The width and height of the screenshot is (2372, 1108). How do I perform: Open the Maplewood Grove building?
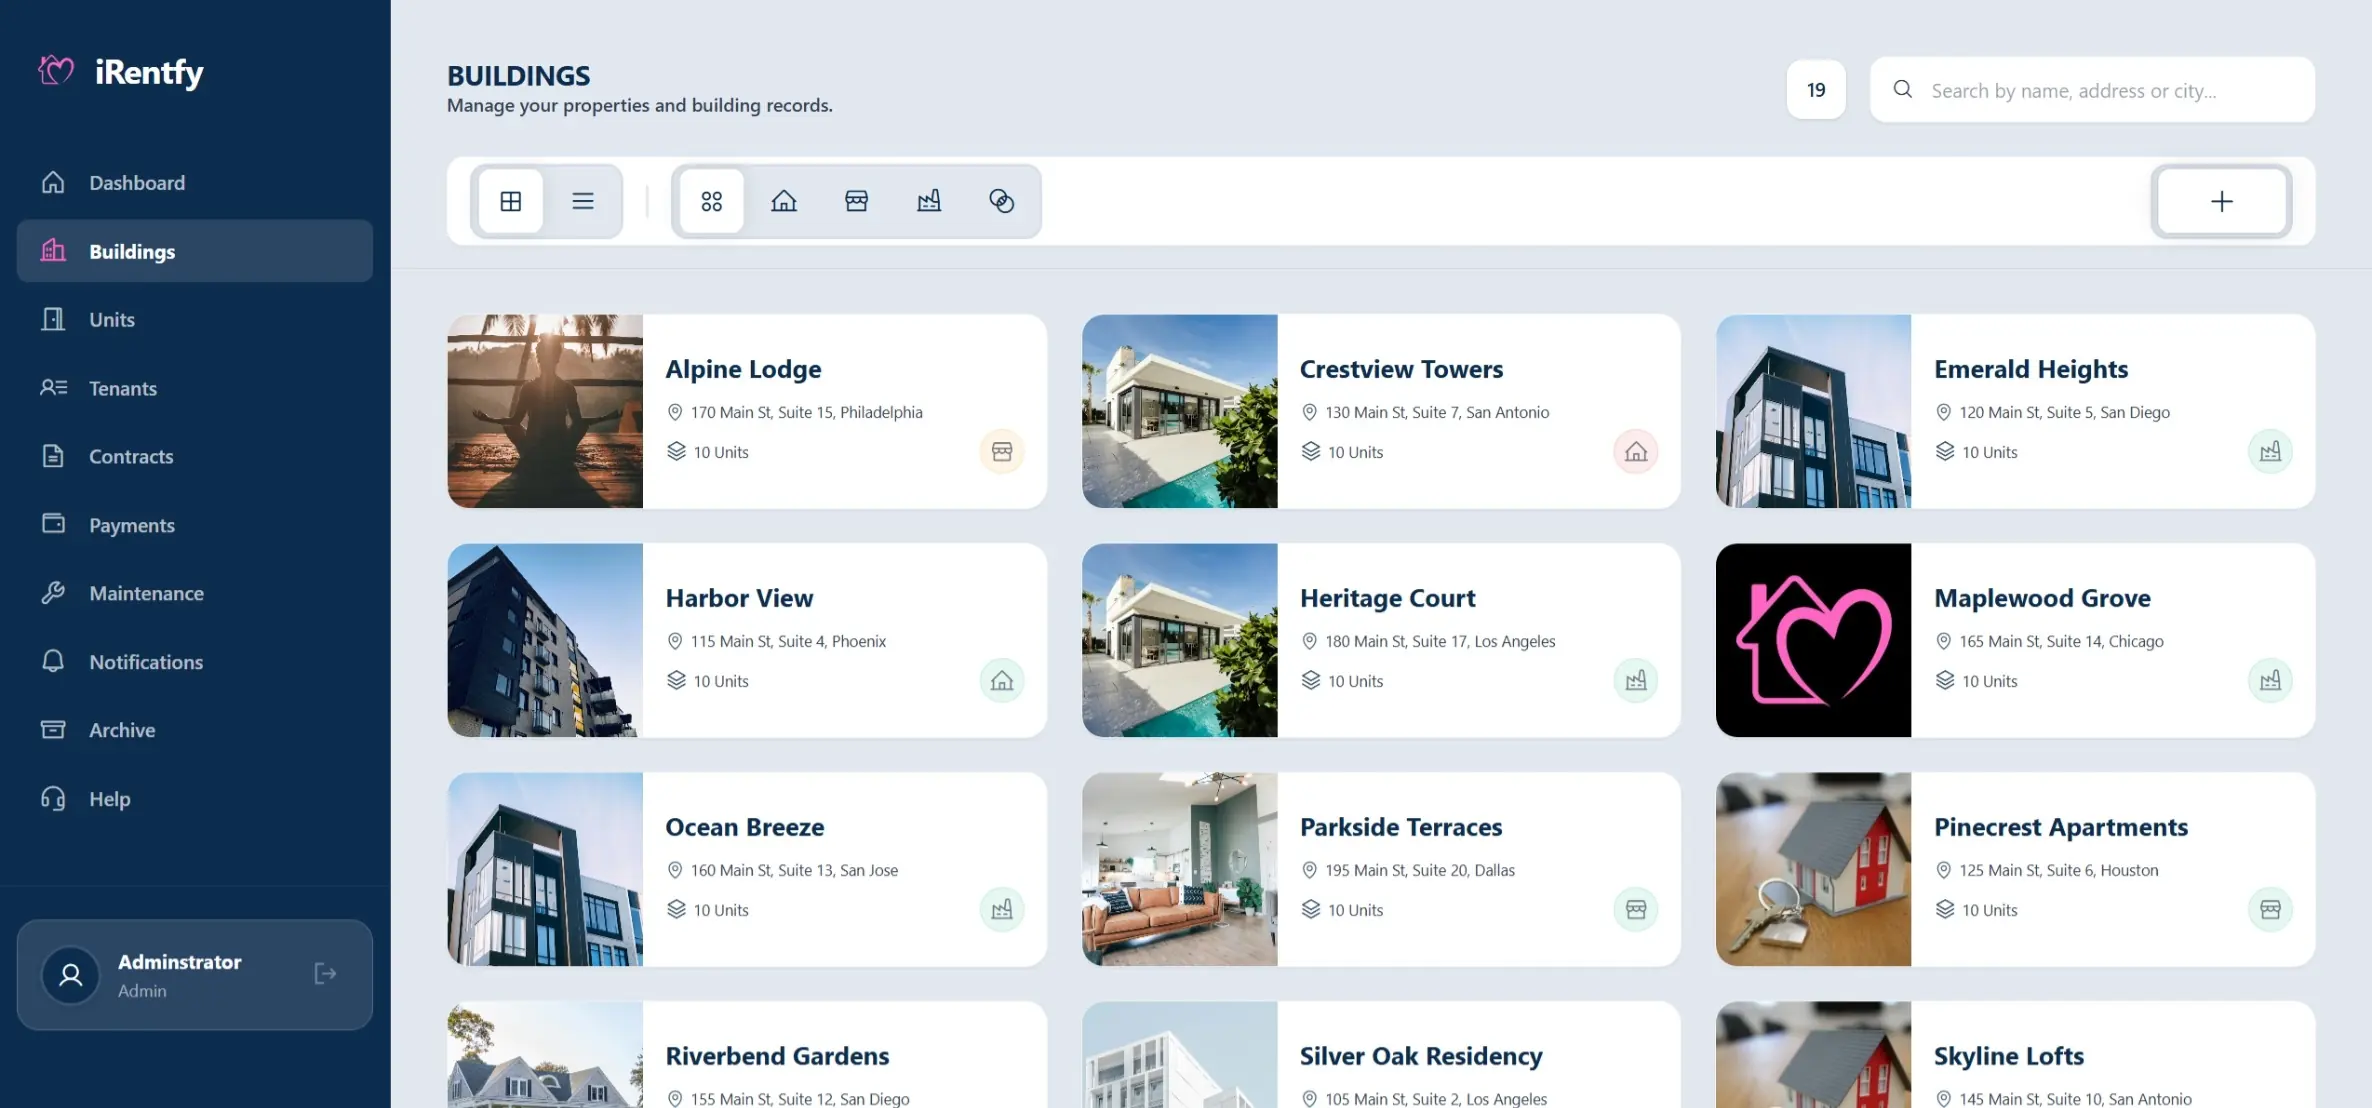[x=2015, y=640]
